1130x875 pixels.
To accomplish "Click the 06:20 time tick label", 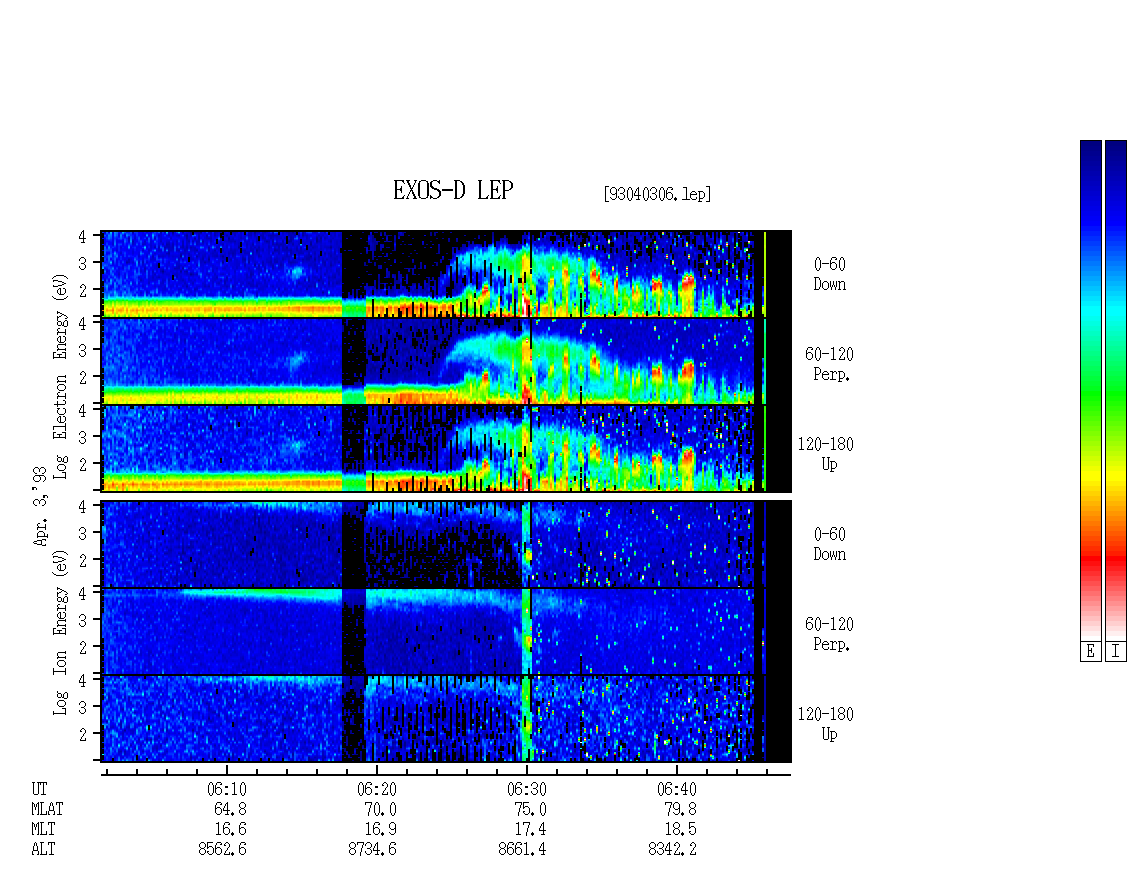I will coord(376,789).
